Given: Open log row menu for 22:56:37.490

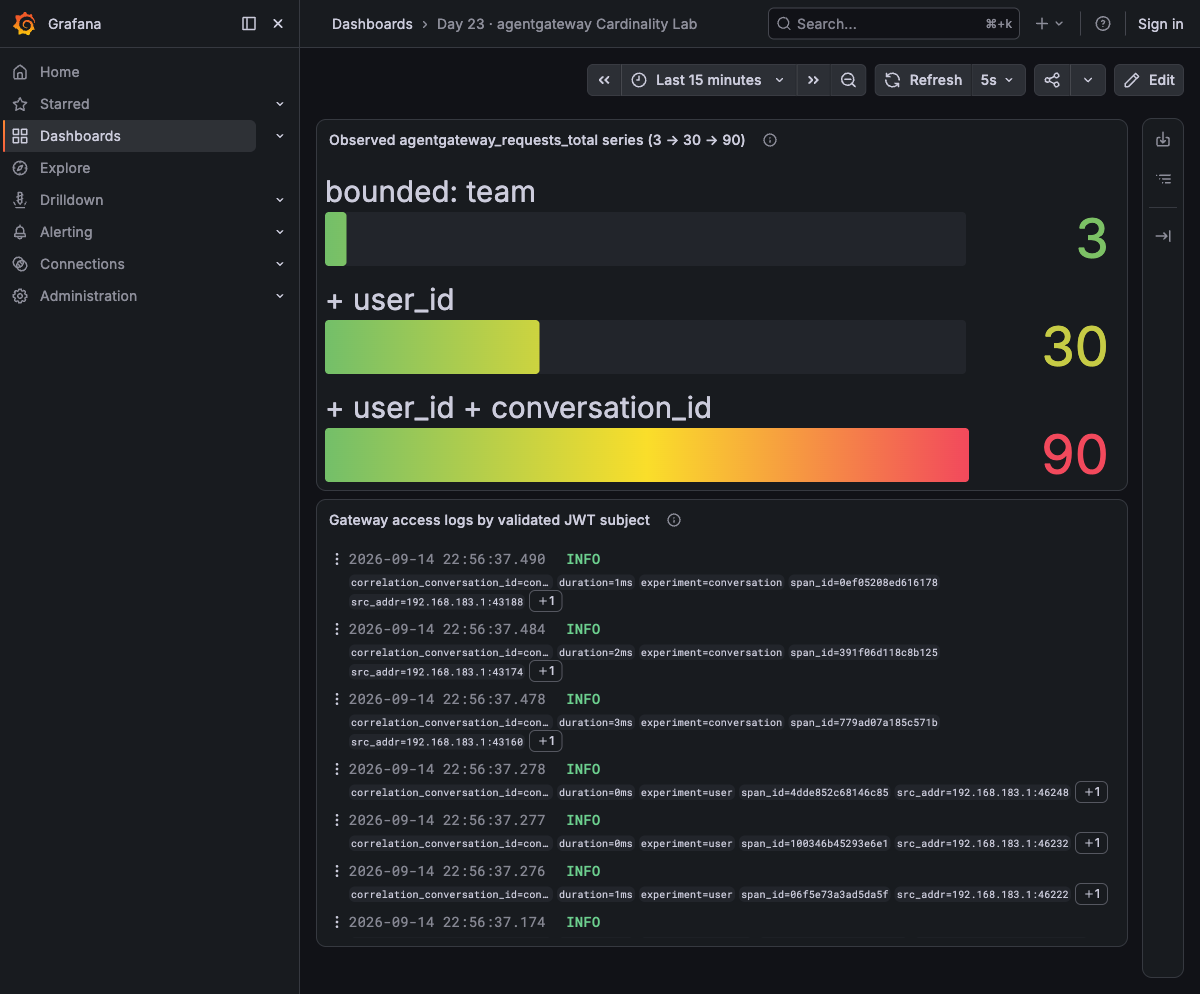Looking at the screenshot, I should pyautogui.click(x=337, y=559).
